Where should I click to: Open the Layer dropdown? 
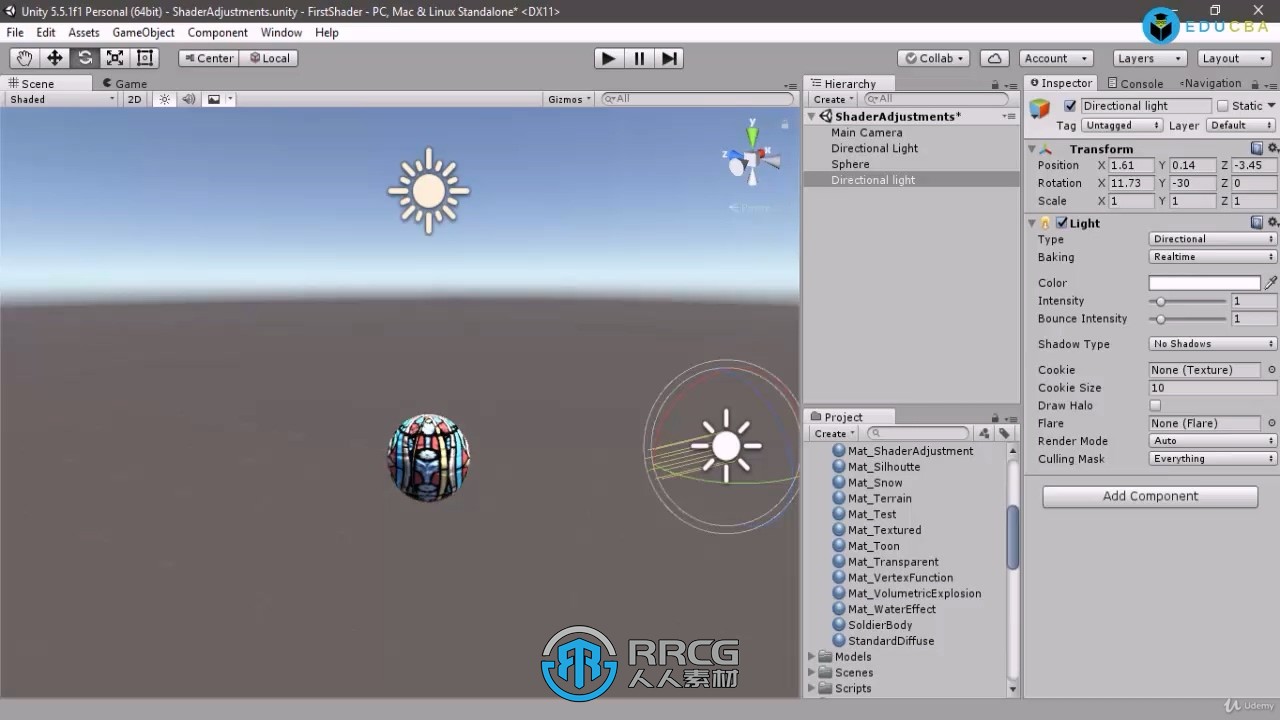point(1240,126)
